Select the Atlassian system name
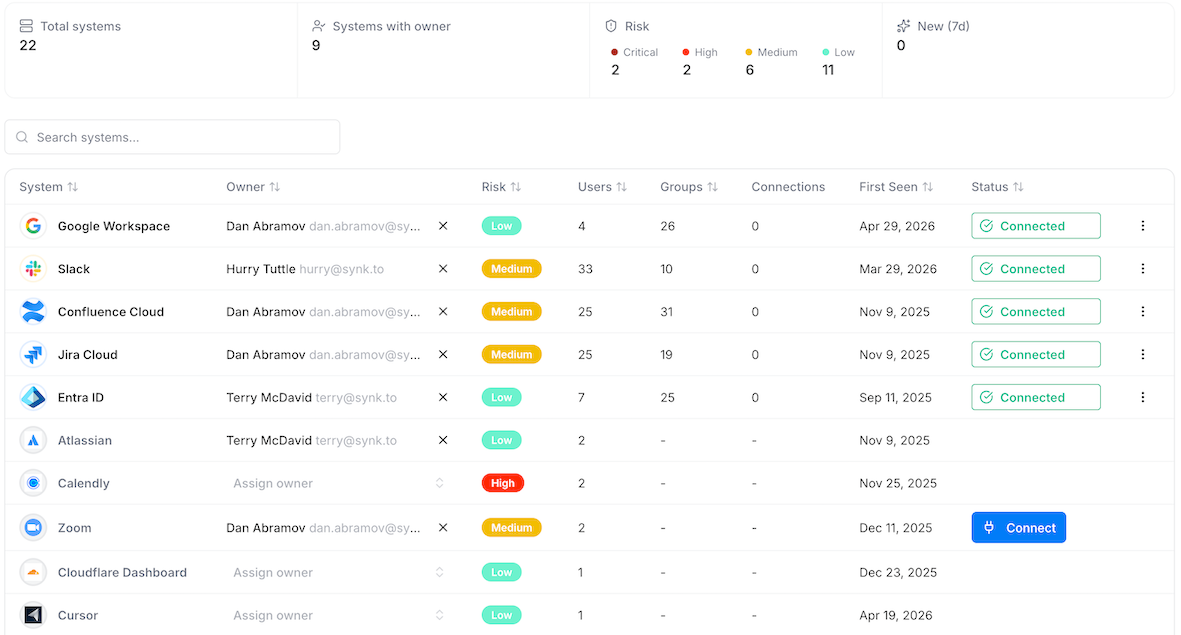The image size is (1181, 635). point(84,441)
